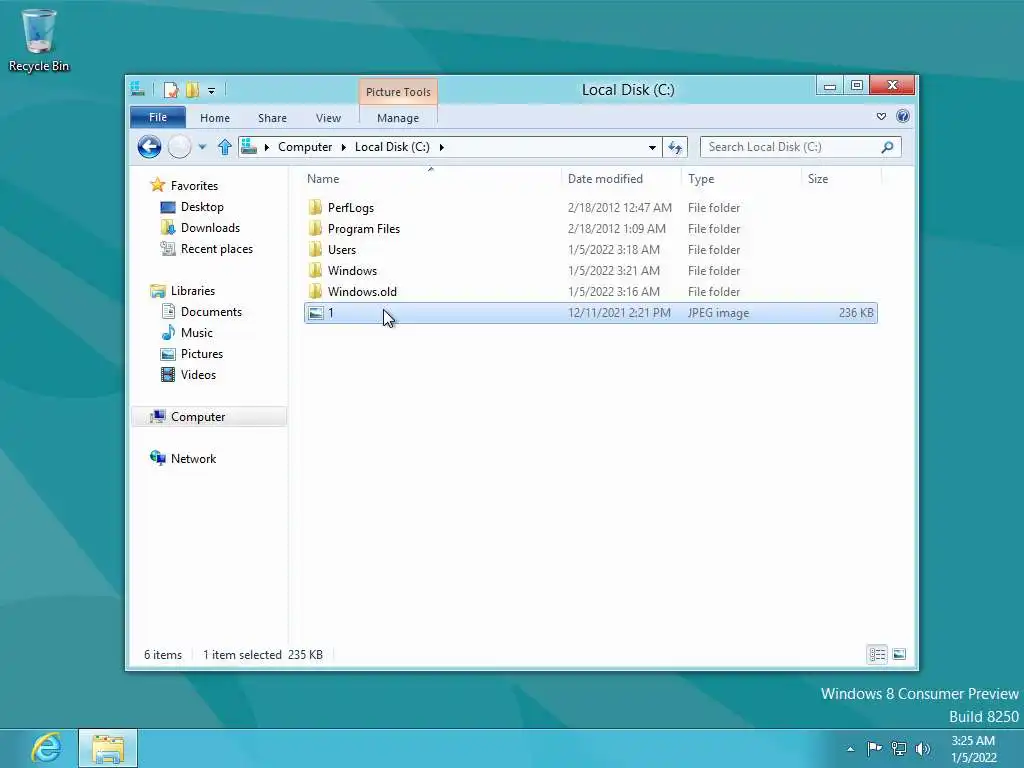Open the window system menu icon

point(138,89)
